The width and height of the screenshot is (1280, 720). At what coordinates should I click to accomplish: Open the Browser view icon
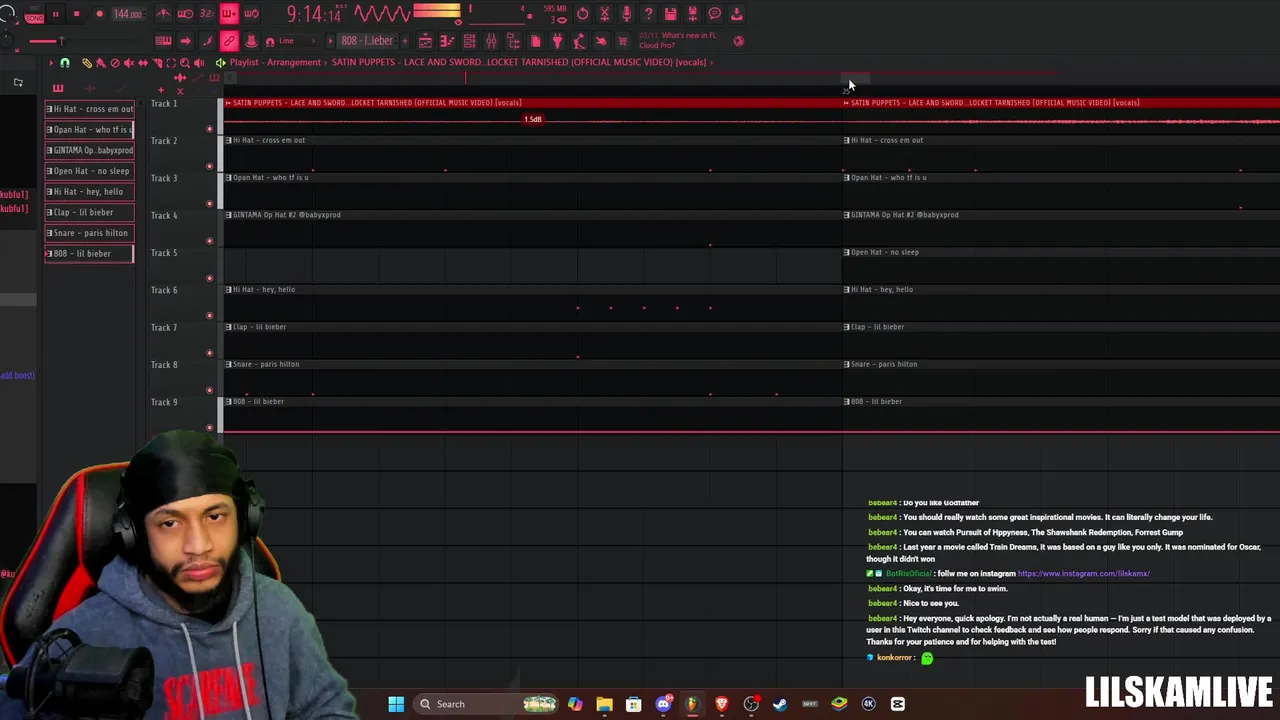tap(513, 41)
